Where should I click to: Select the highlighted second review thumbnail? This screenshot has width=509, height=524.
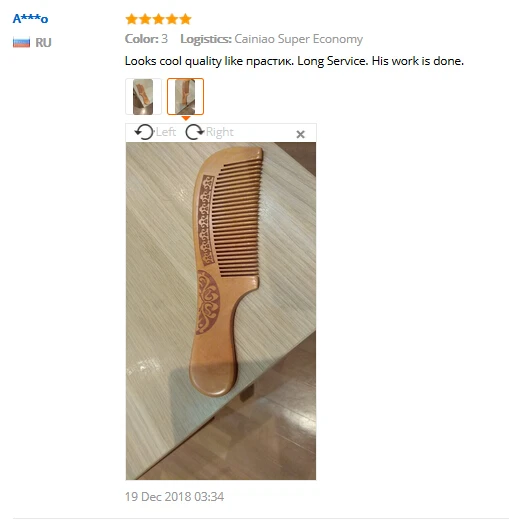coord(185,97)
